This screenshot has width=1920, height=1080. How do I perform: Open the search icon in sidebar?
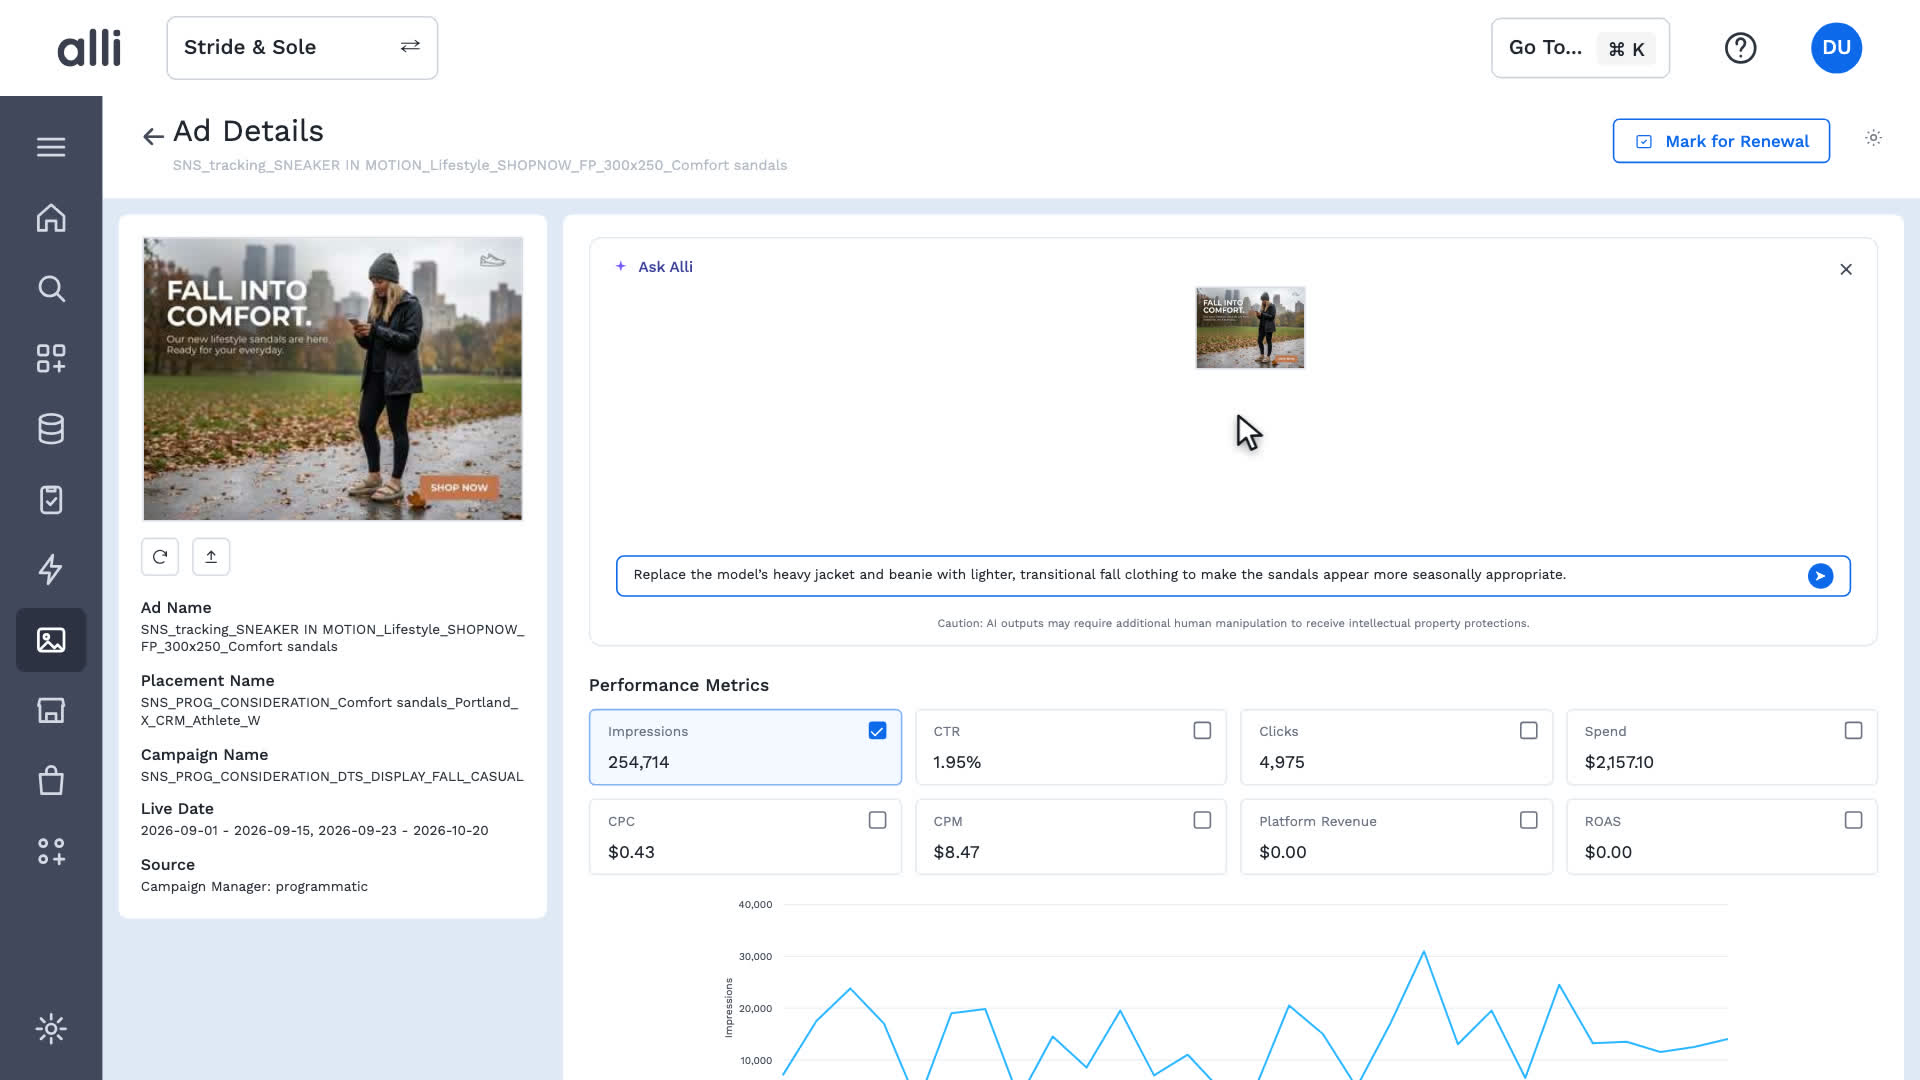point(51,289)
